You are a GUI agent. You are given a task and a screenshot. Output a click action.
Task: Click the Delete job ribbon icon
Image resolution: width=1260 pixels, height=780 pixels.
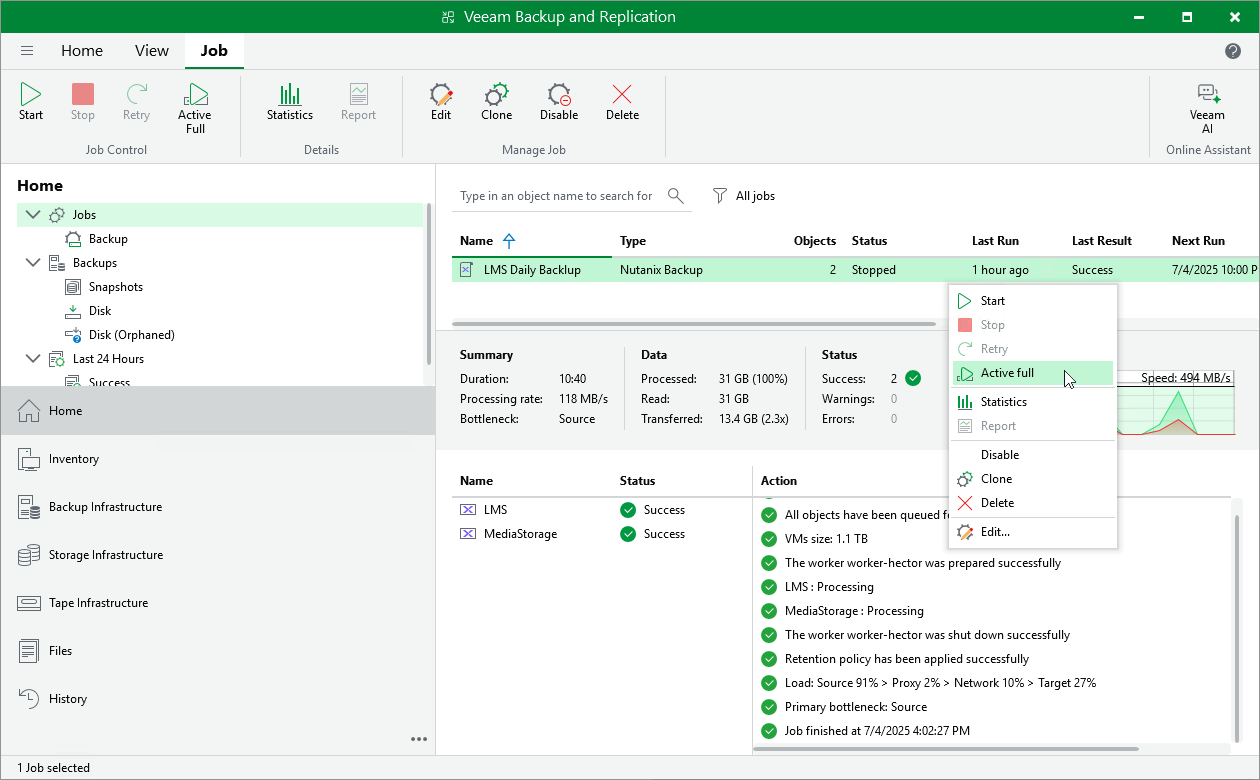click(x=622, y=102)
